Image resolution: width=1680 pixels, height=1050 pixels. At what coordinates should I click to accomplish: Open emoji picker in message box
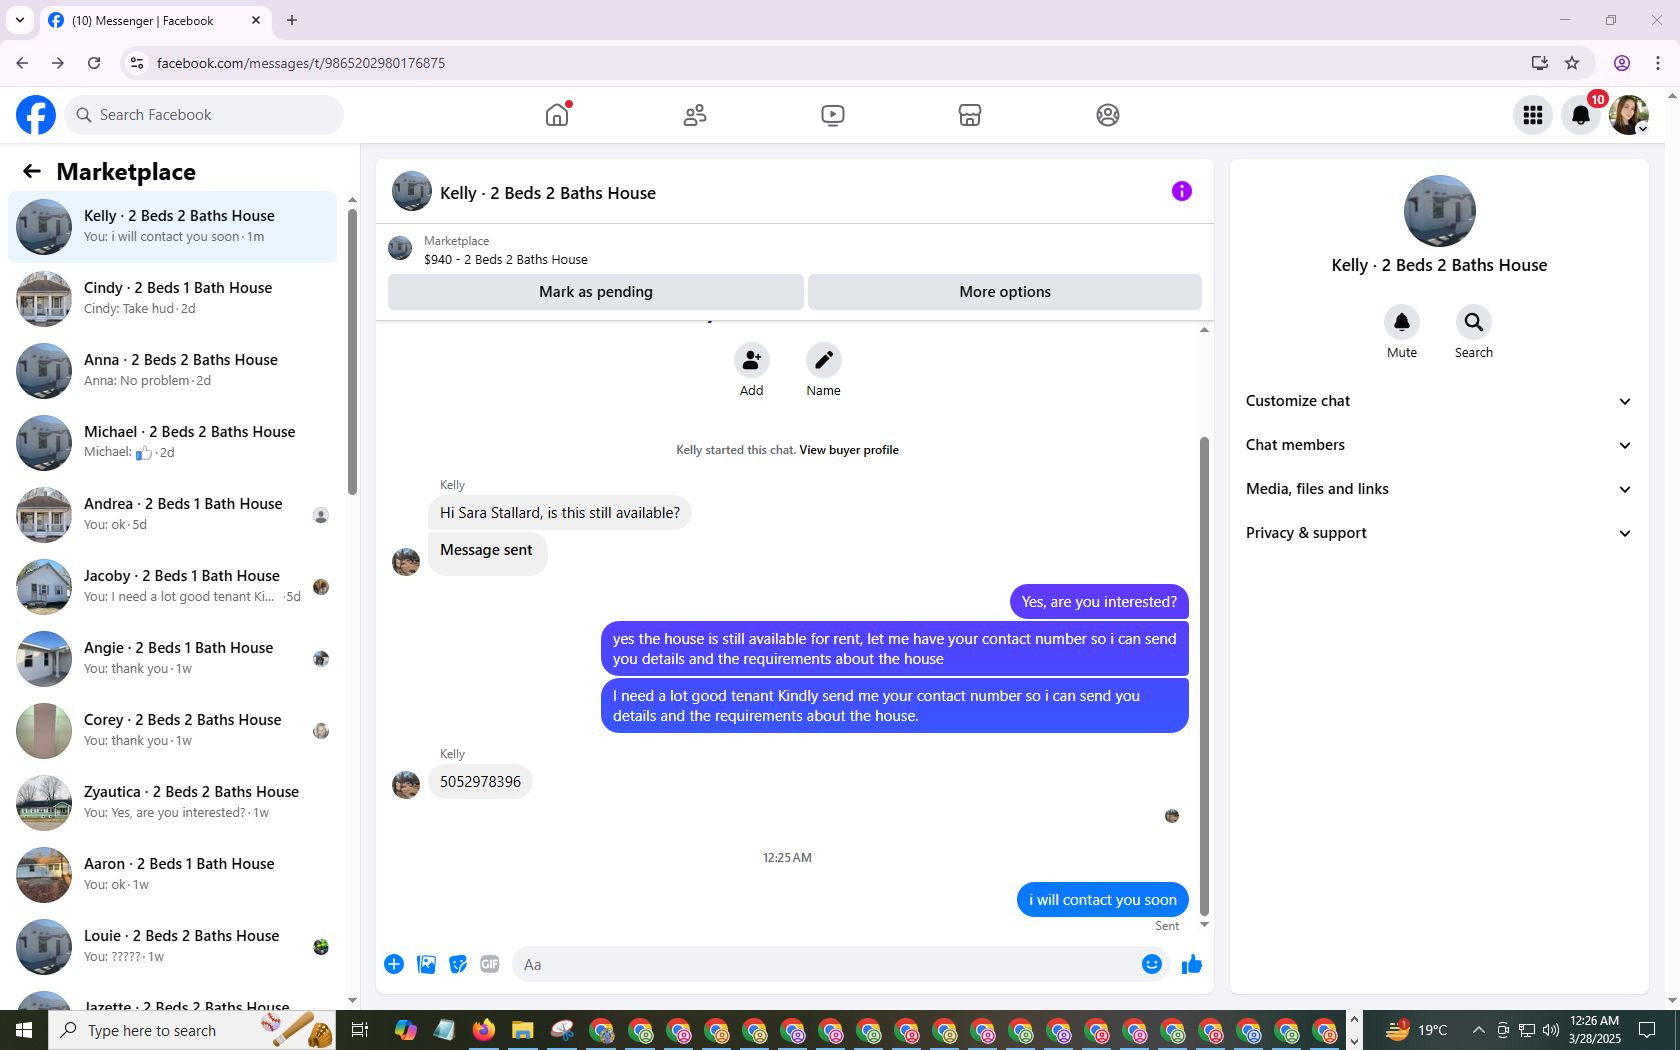(x=1152, y=964)
